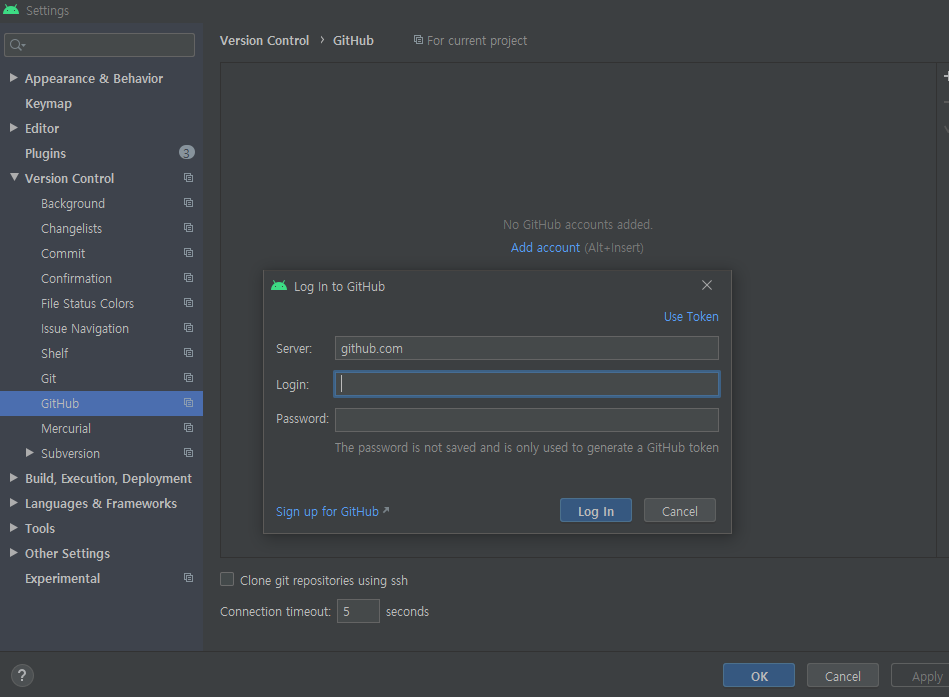Expand the Other Settings section
Image resolution: width=949 pixels, height=697 pixels.
[13, 552]
